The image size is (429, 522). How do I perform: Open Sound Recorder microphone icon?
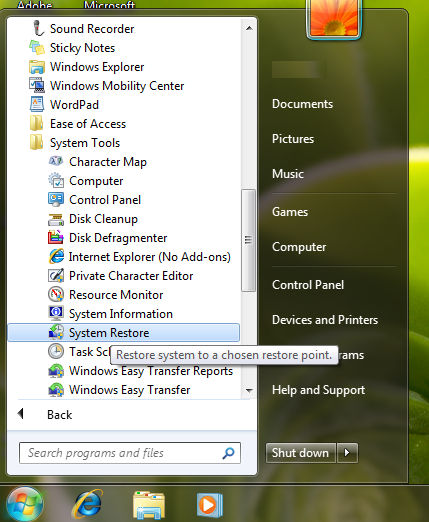tap(38, 28)
